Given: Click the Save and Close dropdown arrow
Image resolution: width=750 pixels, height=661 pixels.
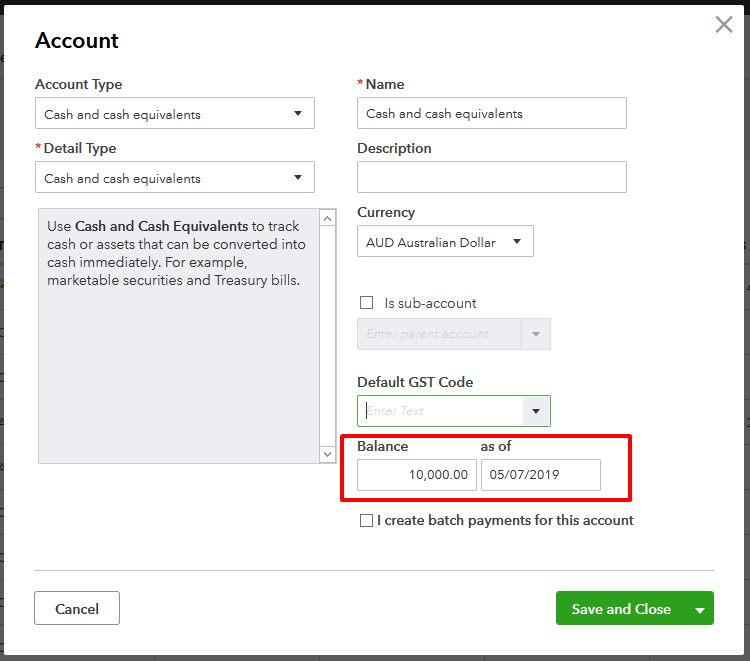Looking at the screenshot, I should (x=700, y=609).
